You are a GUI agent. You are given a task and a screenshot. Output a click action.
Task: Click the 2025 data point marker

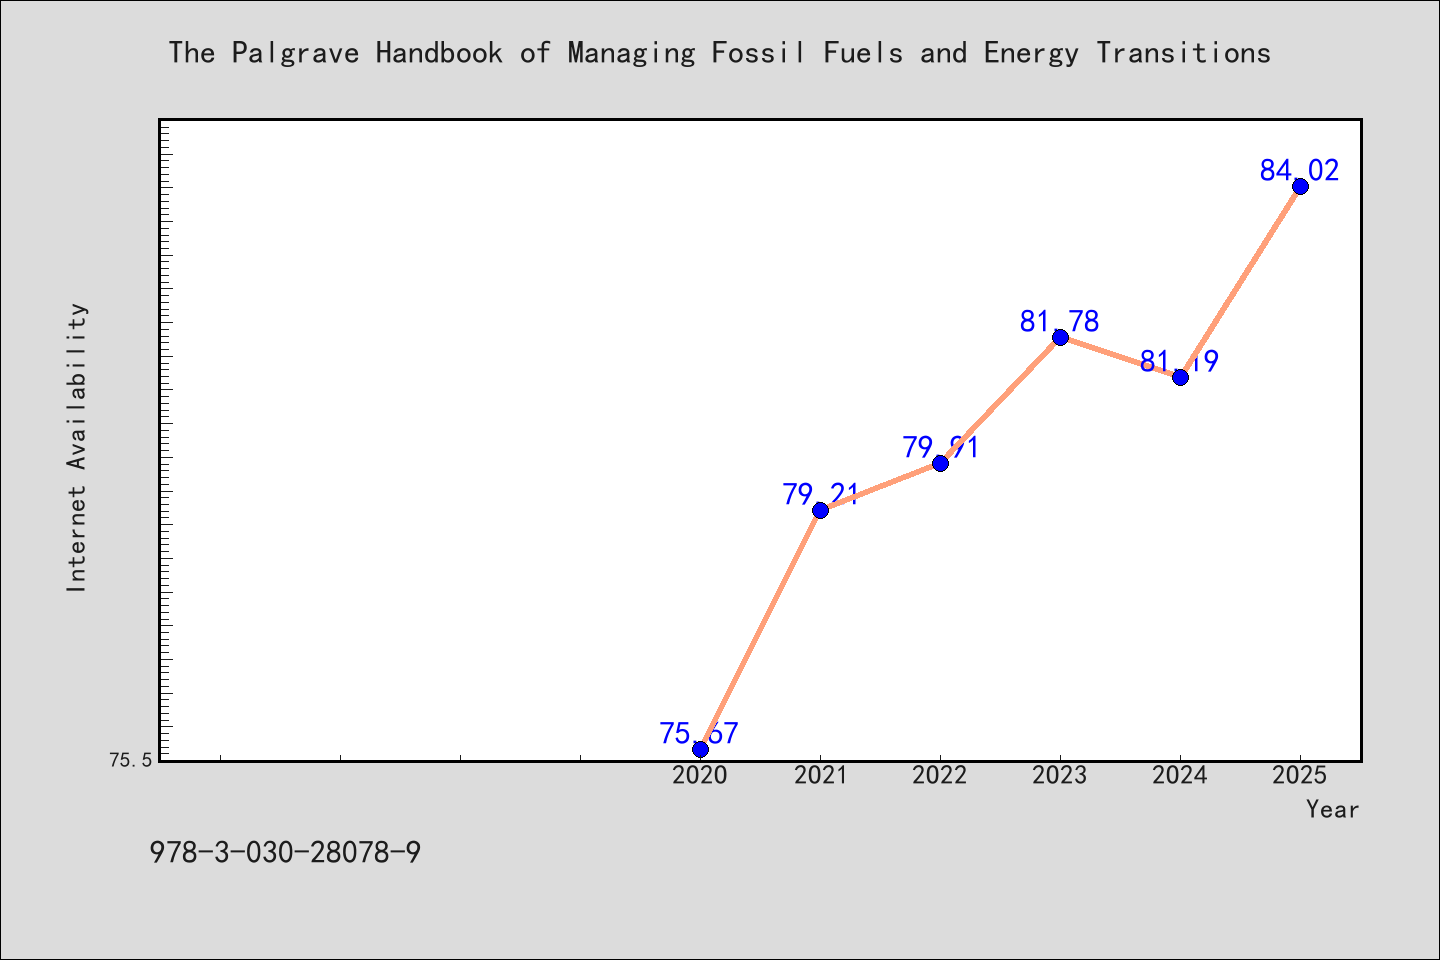[1300, 186]
